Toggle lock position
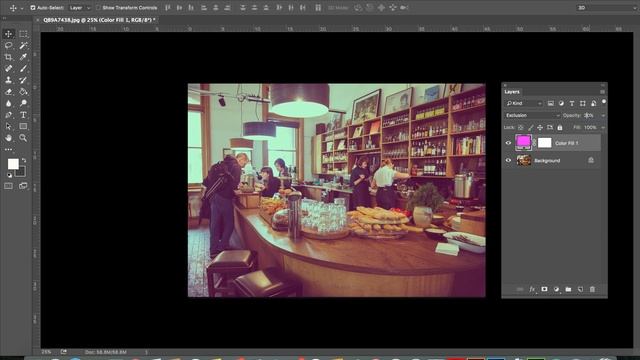The height and width of the screenshot is (360, 640). (540, 128)
